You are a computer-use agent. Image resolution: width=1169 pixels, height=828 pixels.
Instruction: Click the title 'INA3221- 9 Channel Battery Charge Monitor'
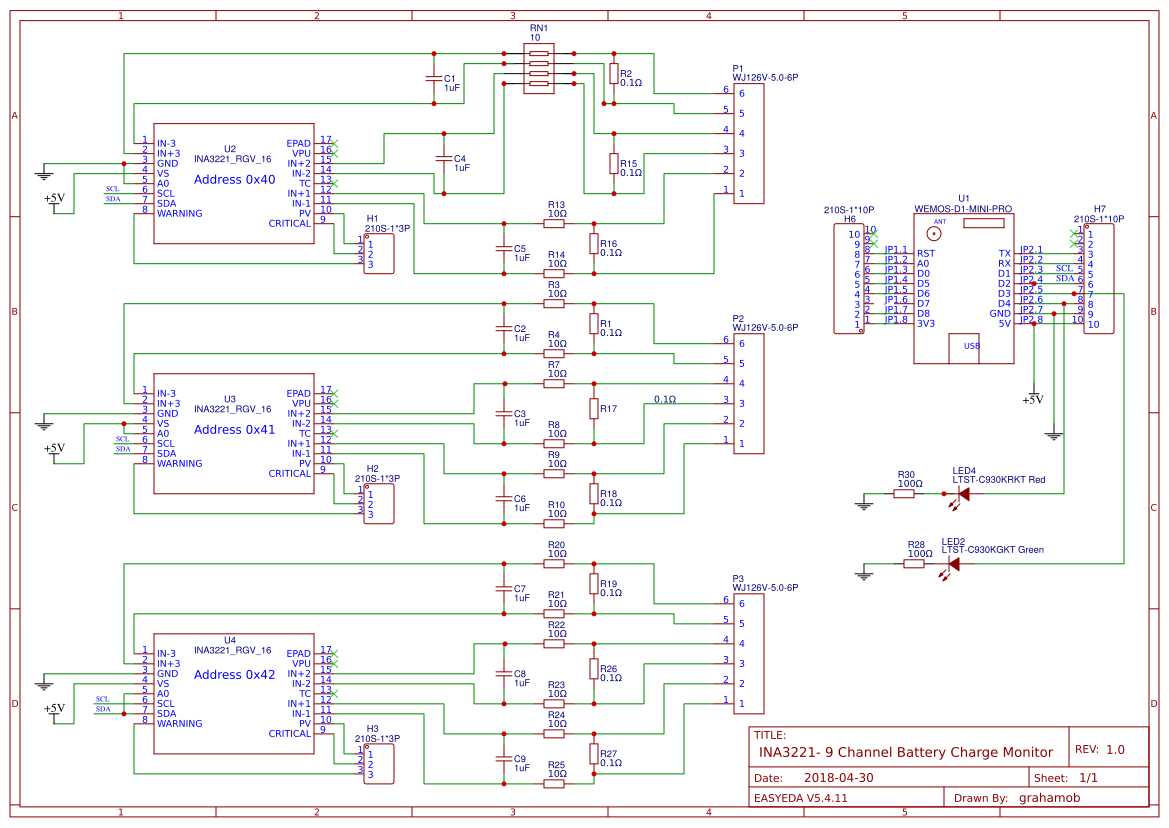[x=906, y=752]
